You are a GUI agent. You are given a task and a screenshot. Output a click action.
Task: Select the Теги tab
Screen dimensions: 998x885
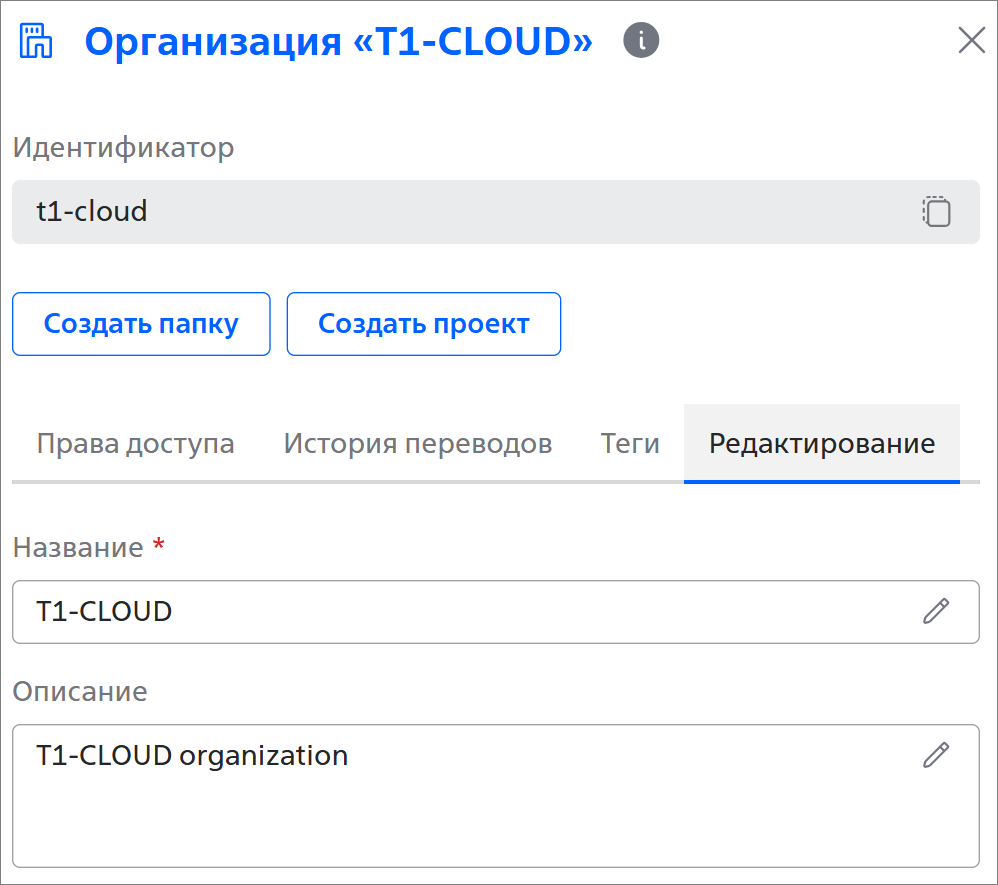[630, 443]
